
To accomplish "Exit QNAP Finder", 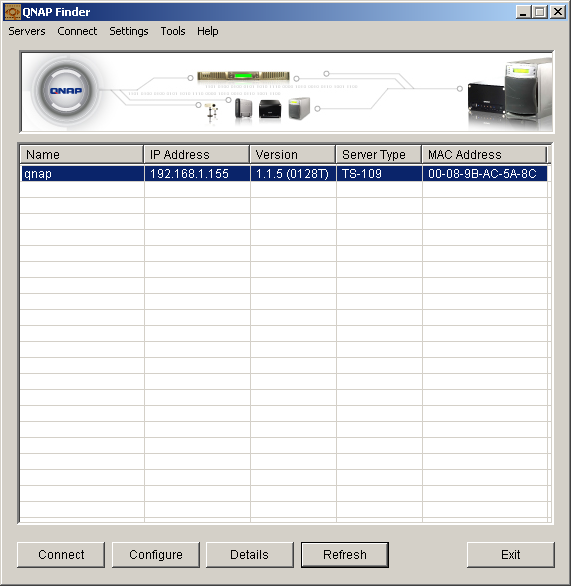I will click(510, 555).
